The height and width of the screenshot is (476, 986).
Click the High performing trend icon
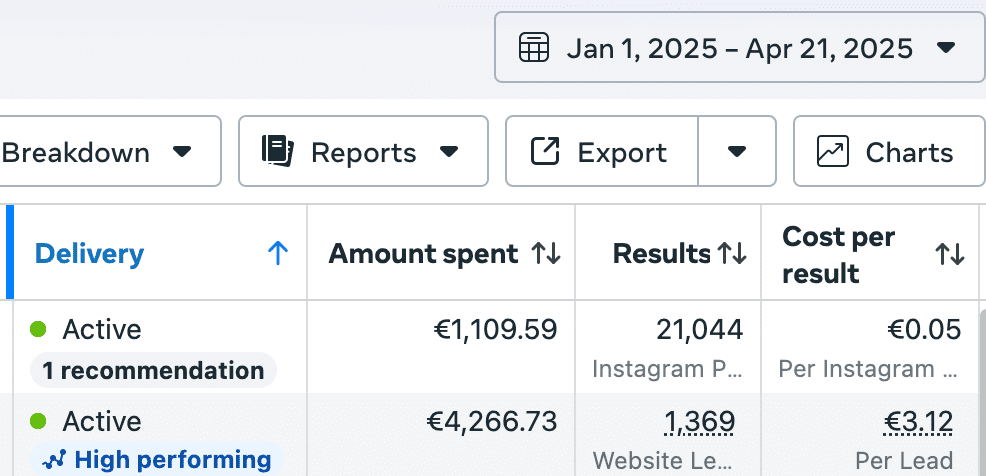point(55,460)
